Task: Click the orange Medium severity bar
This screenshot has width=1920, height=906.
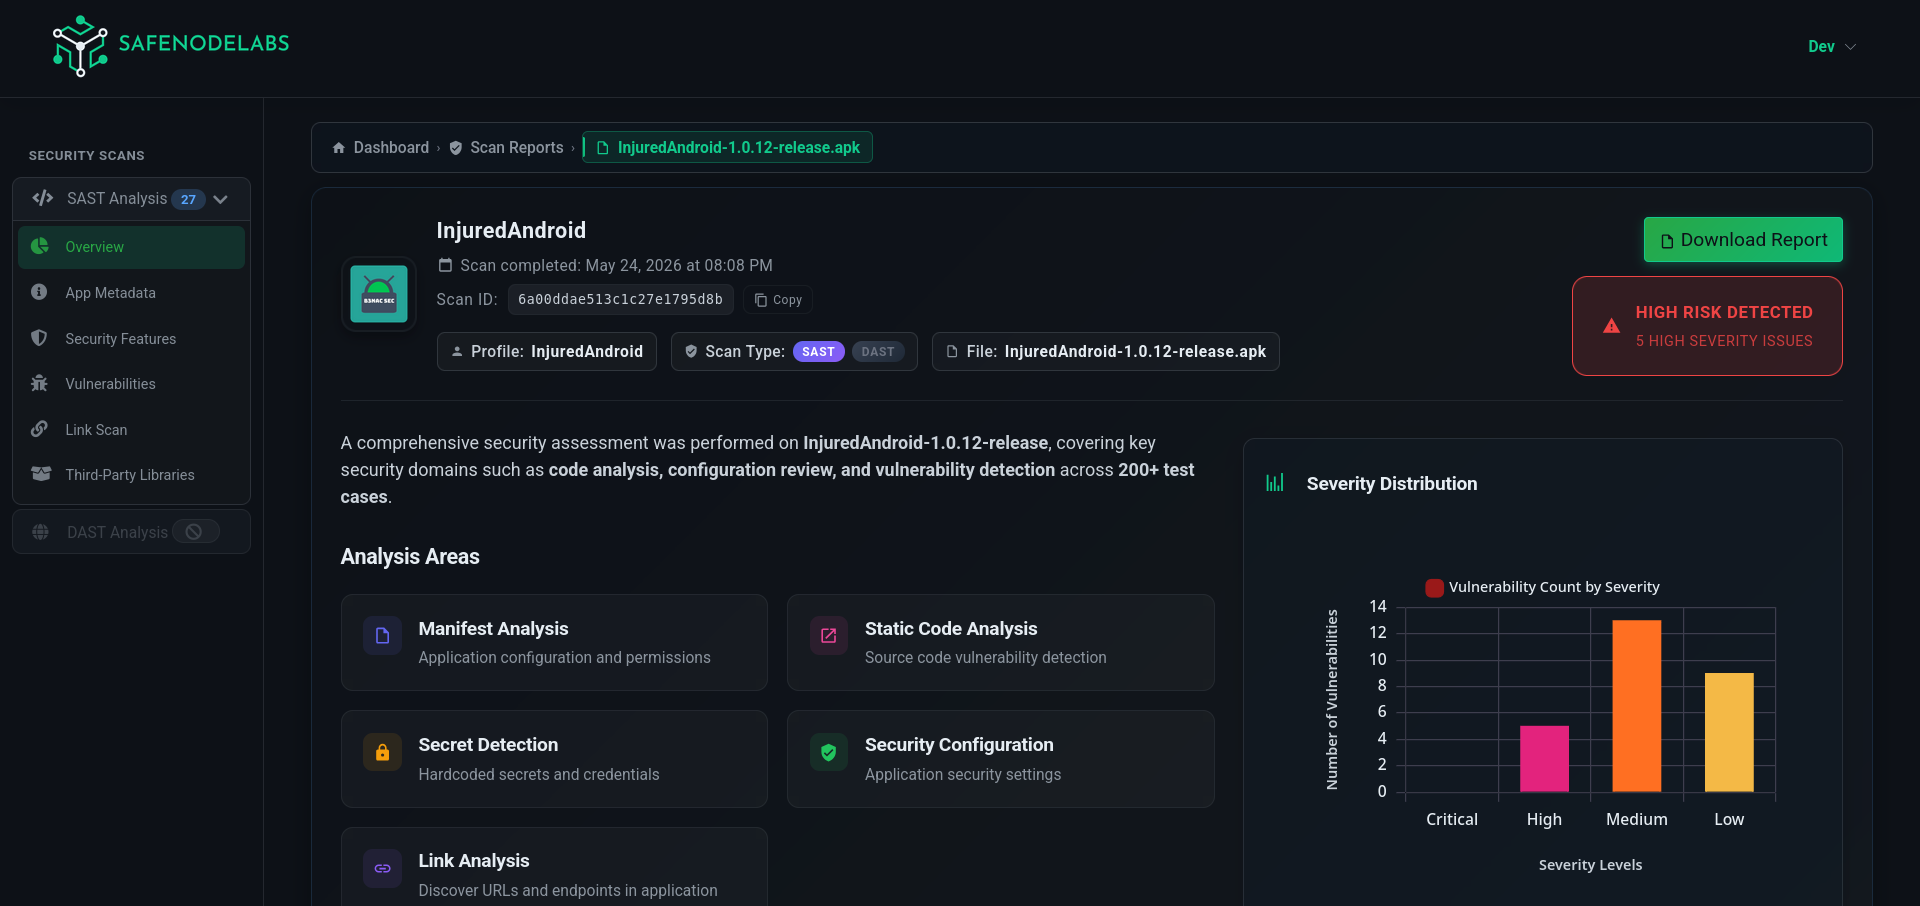Action: click(1637, 706)
